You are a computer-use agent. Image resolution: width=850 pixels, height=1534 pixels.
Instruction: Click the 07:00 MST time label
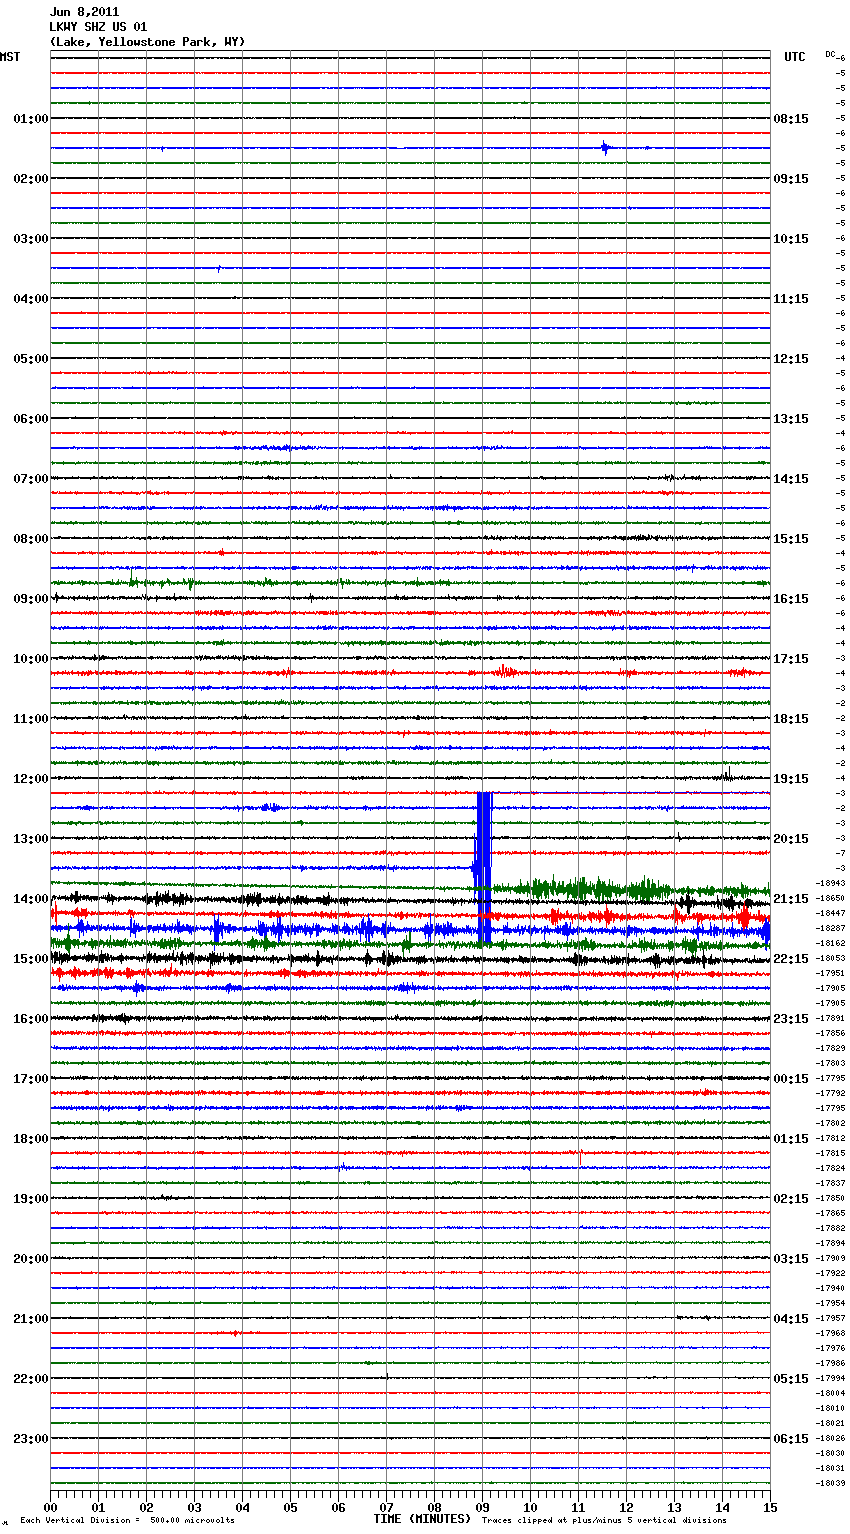(30, 479)
